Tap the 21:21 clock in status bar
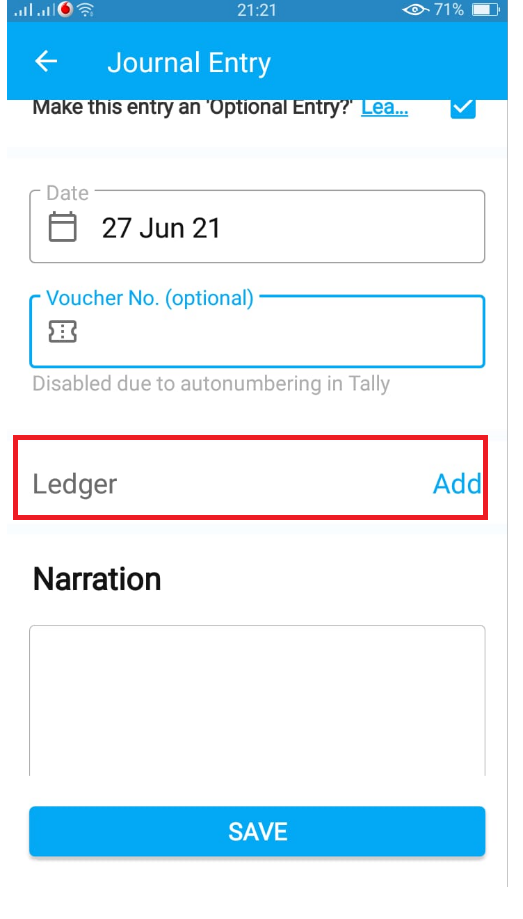 coord(257,10)
